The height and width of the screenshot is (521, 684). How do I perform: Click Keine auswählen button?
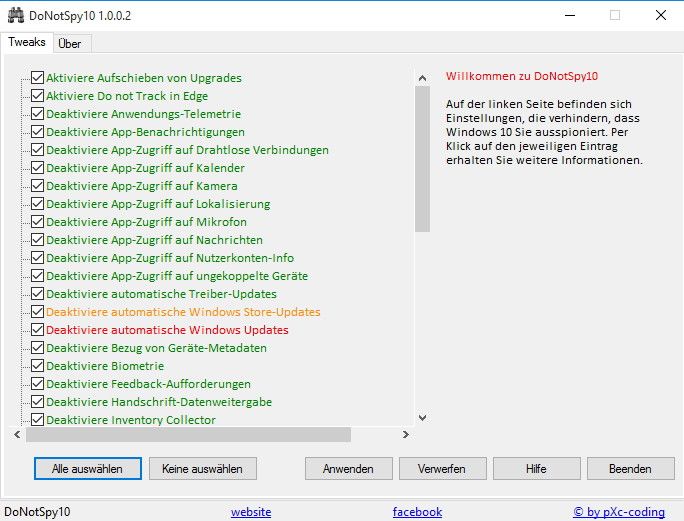click(202, 469)
